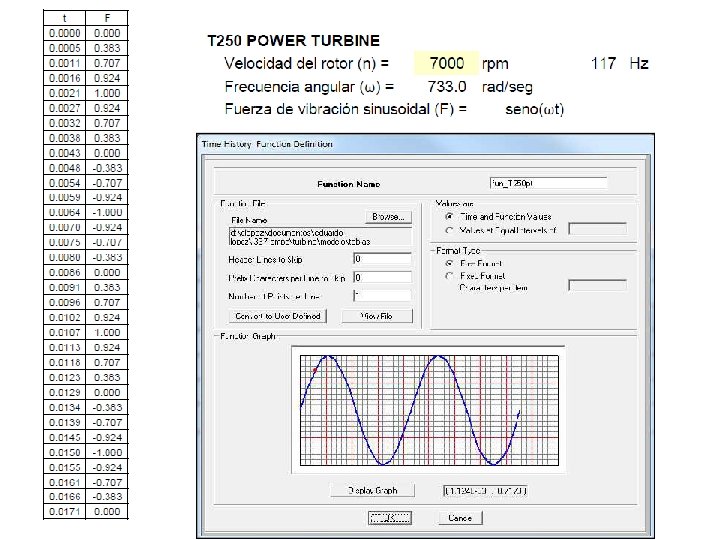Click the Header Lines to Skip field
720x540 pixels.
coord(382,259)
